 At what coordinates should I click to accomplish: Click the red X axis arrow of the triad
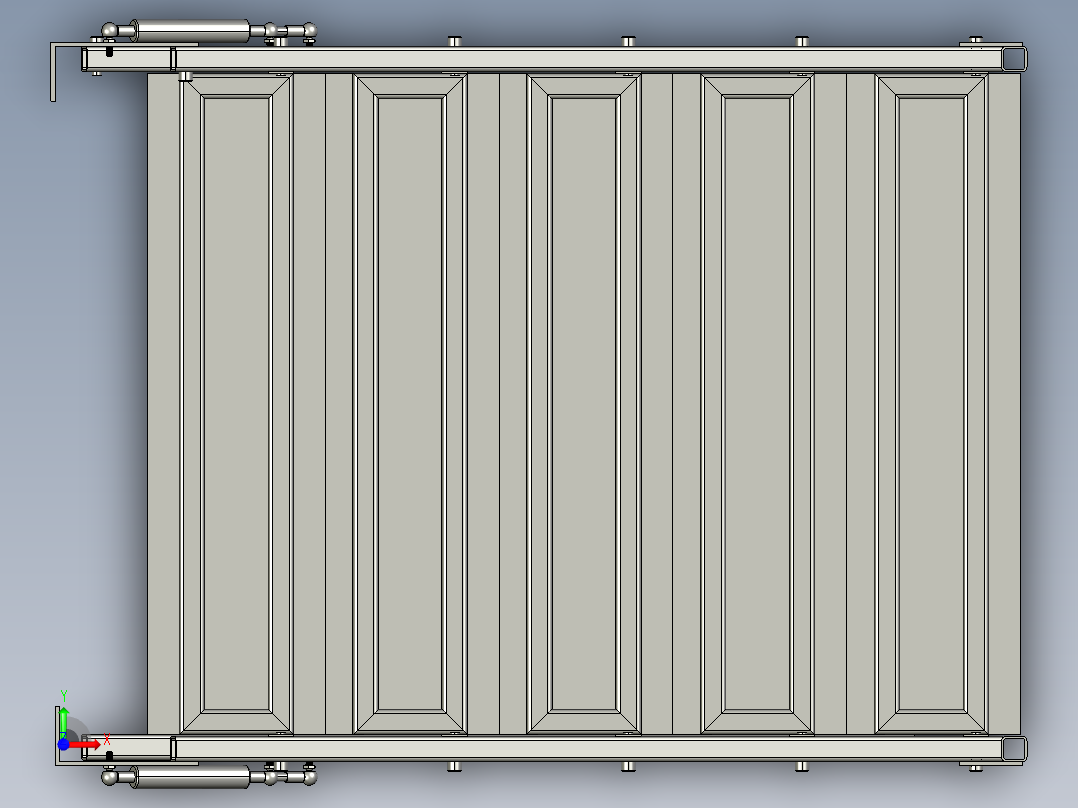[x=85, y=744]
